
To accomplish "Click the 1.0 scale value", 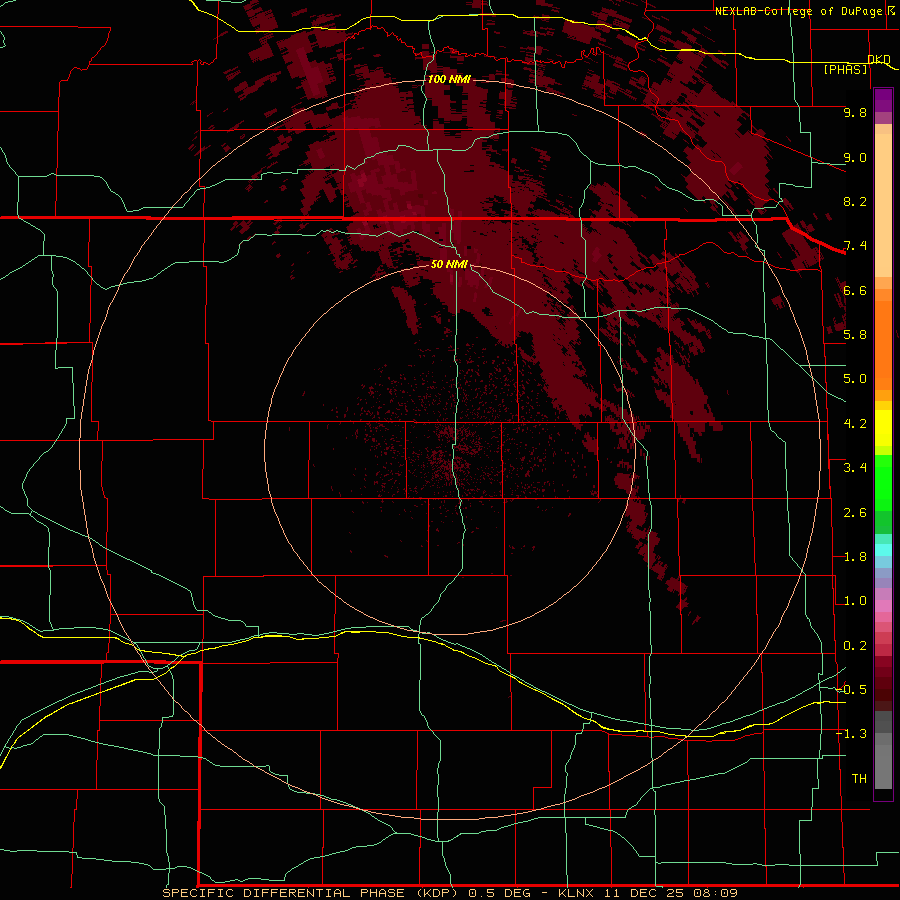I will (x=855, y=601).
